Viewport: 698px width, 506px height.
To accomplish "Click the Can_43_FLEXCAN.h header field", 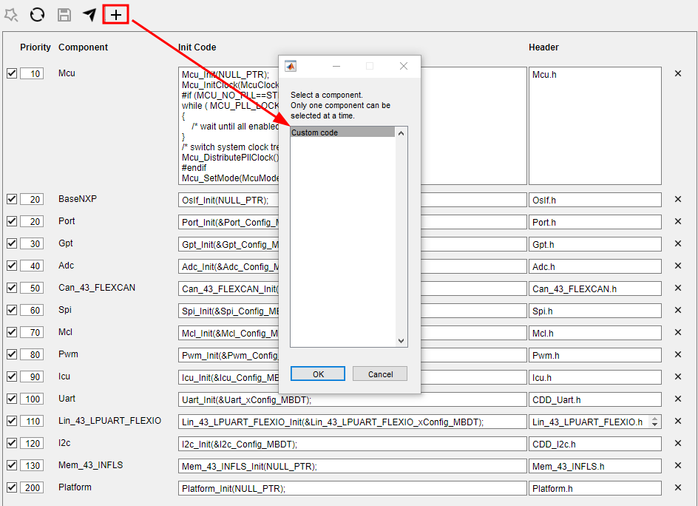I will 595,289.
